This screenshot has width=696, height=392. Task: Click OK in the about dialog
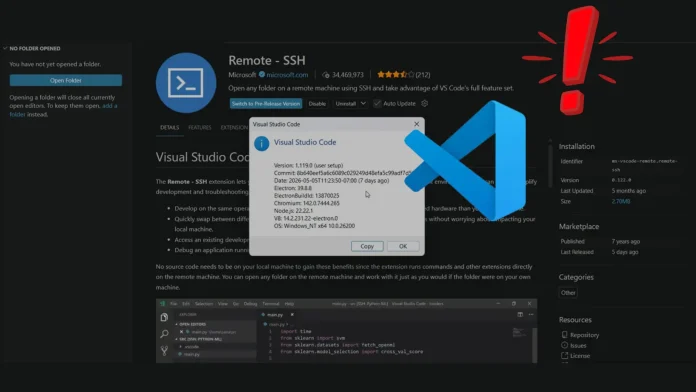403,246
